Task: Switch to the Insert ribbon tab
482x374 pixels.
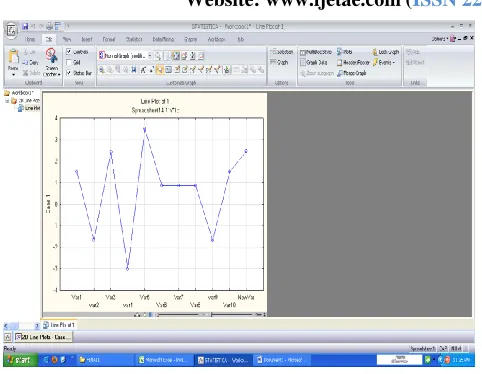Action: [x=87, y=39]
